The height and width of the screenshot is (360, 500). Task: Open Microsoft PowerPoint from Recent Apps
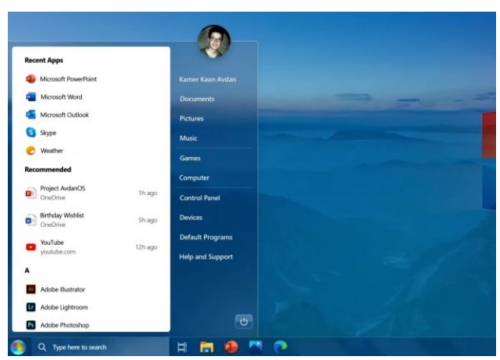[x=61, y=79]
